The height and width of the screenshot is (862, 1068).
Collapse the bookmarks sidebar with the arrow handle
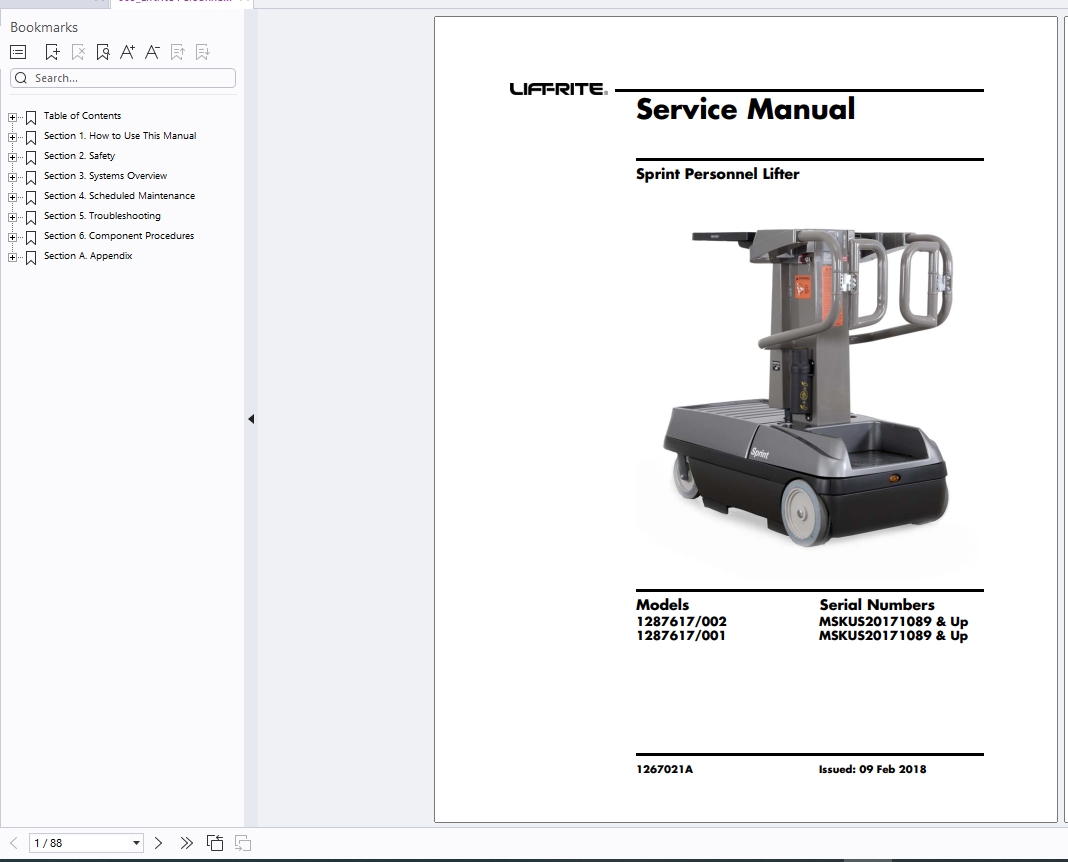tap(251, 418)
